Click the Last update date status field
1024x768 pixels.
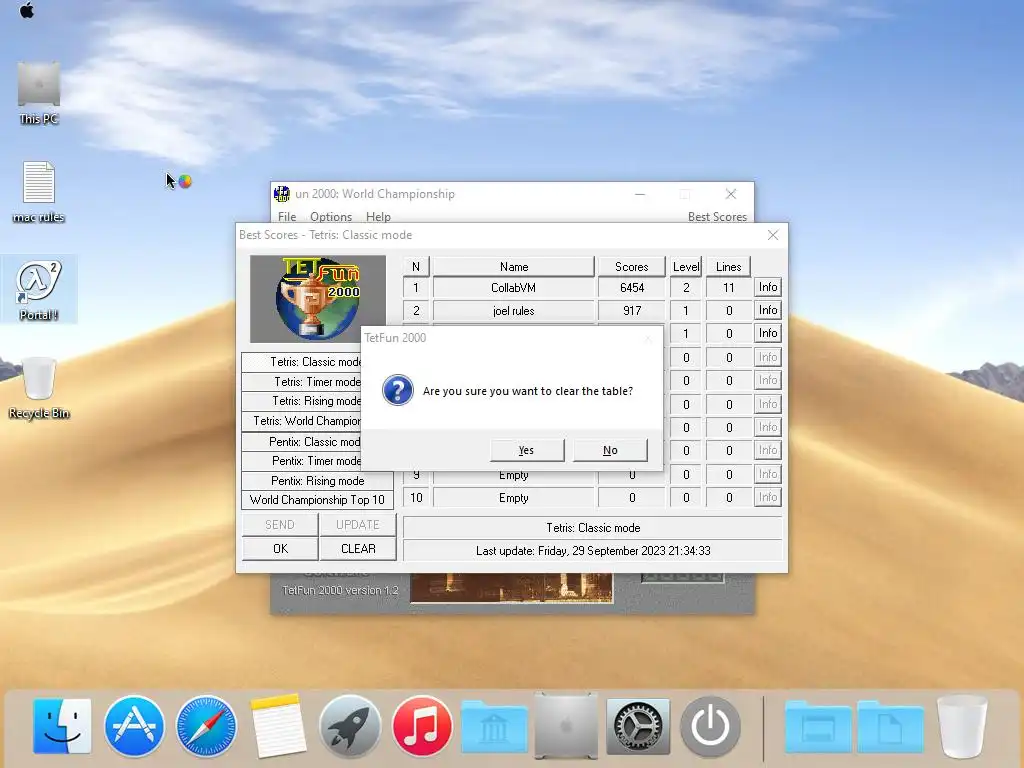(x=593, y=551)
